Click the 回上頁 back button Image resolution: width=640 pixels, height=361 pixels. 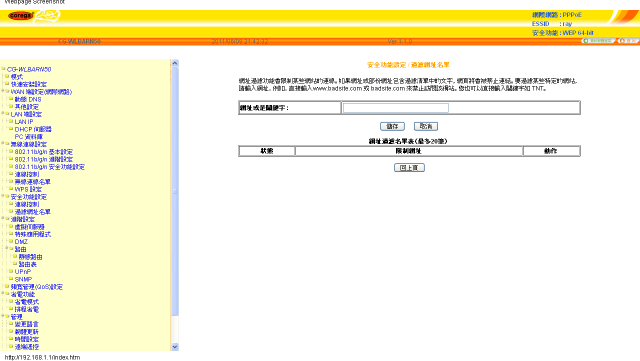[409, 167]
